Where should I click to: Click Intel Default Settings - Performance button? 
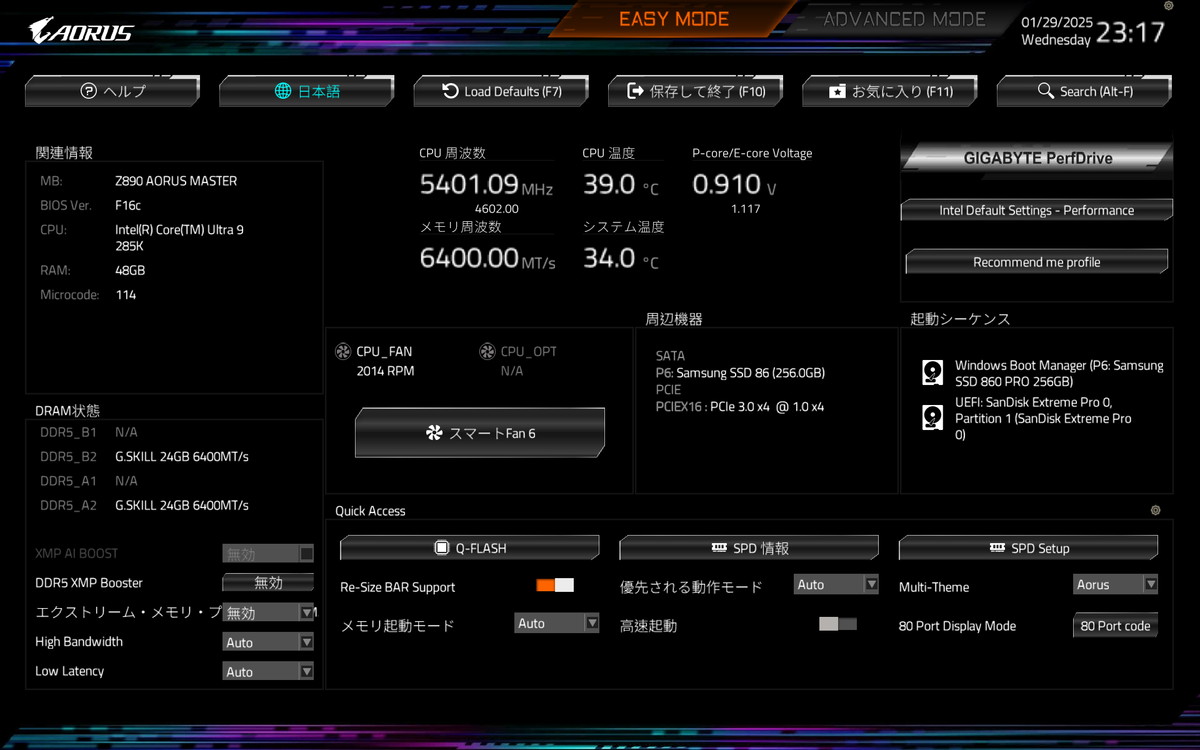tap(1037, 210)
